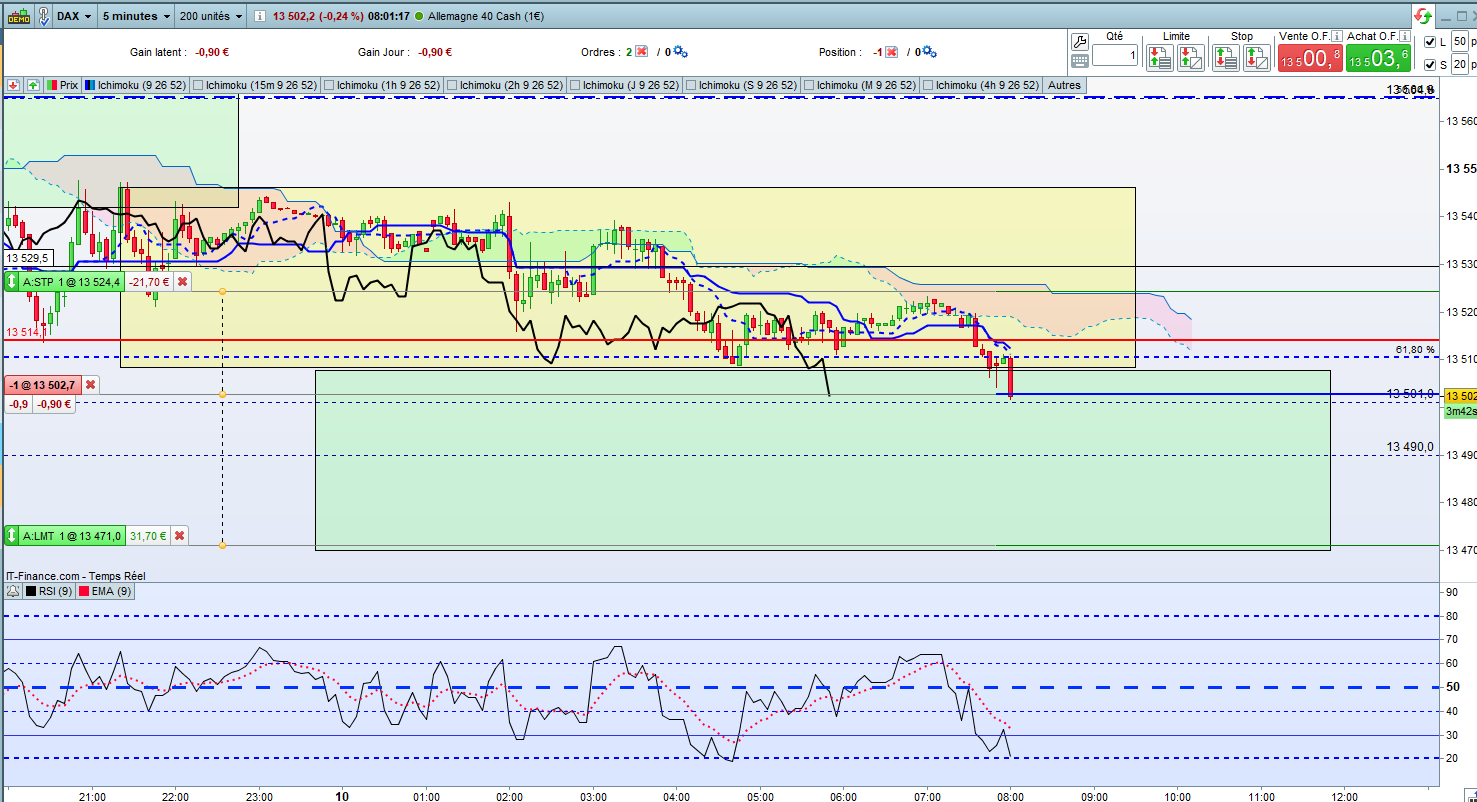Open the EMA (9) indicator settings

click(105, 591)
